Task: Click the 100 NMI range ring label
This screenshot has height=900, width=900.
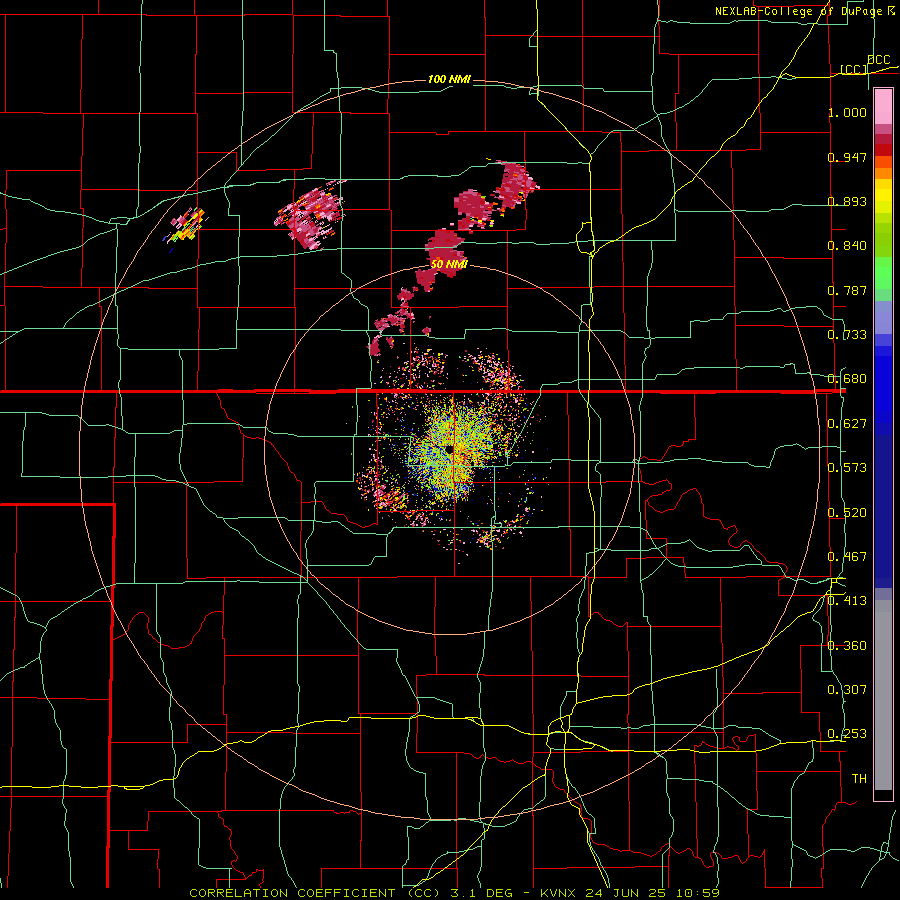Action: coord(449,79)
